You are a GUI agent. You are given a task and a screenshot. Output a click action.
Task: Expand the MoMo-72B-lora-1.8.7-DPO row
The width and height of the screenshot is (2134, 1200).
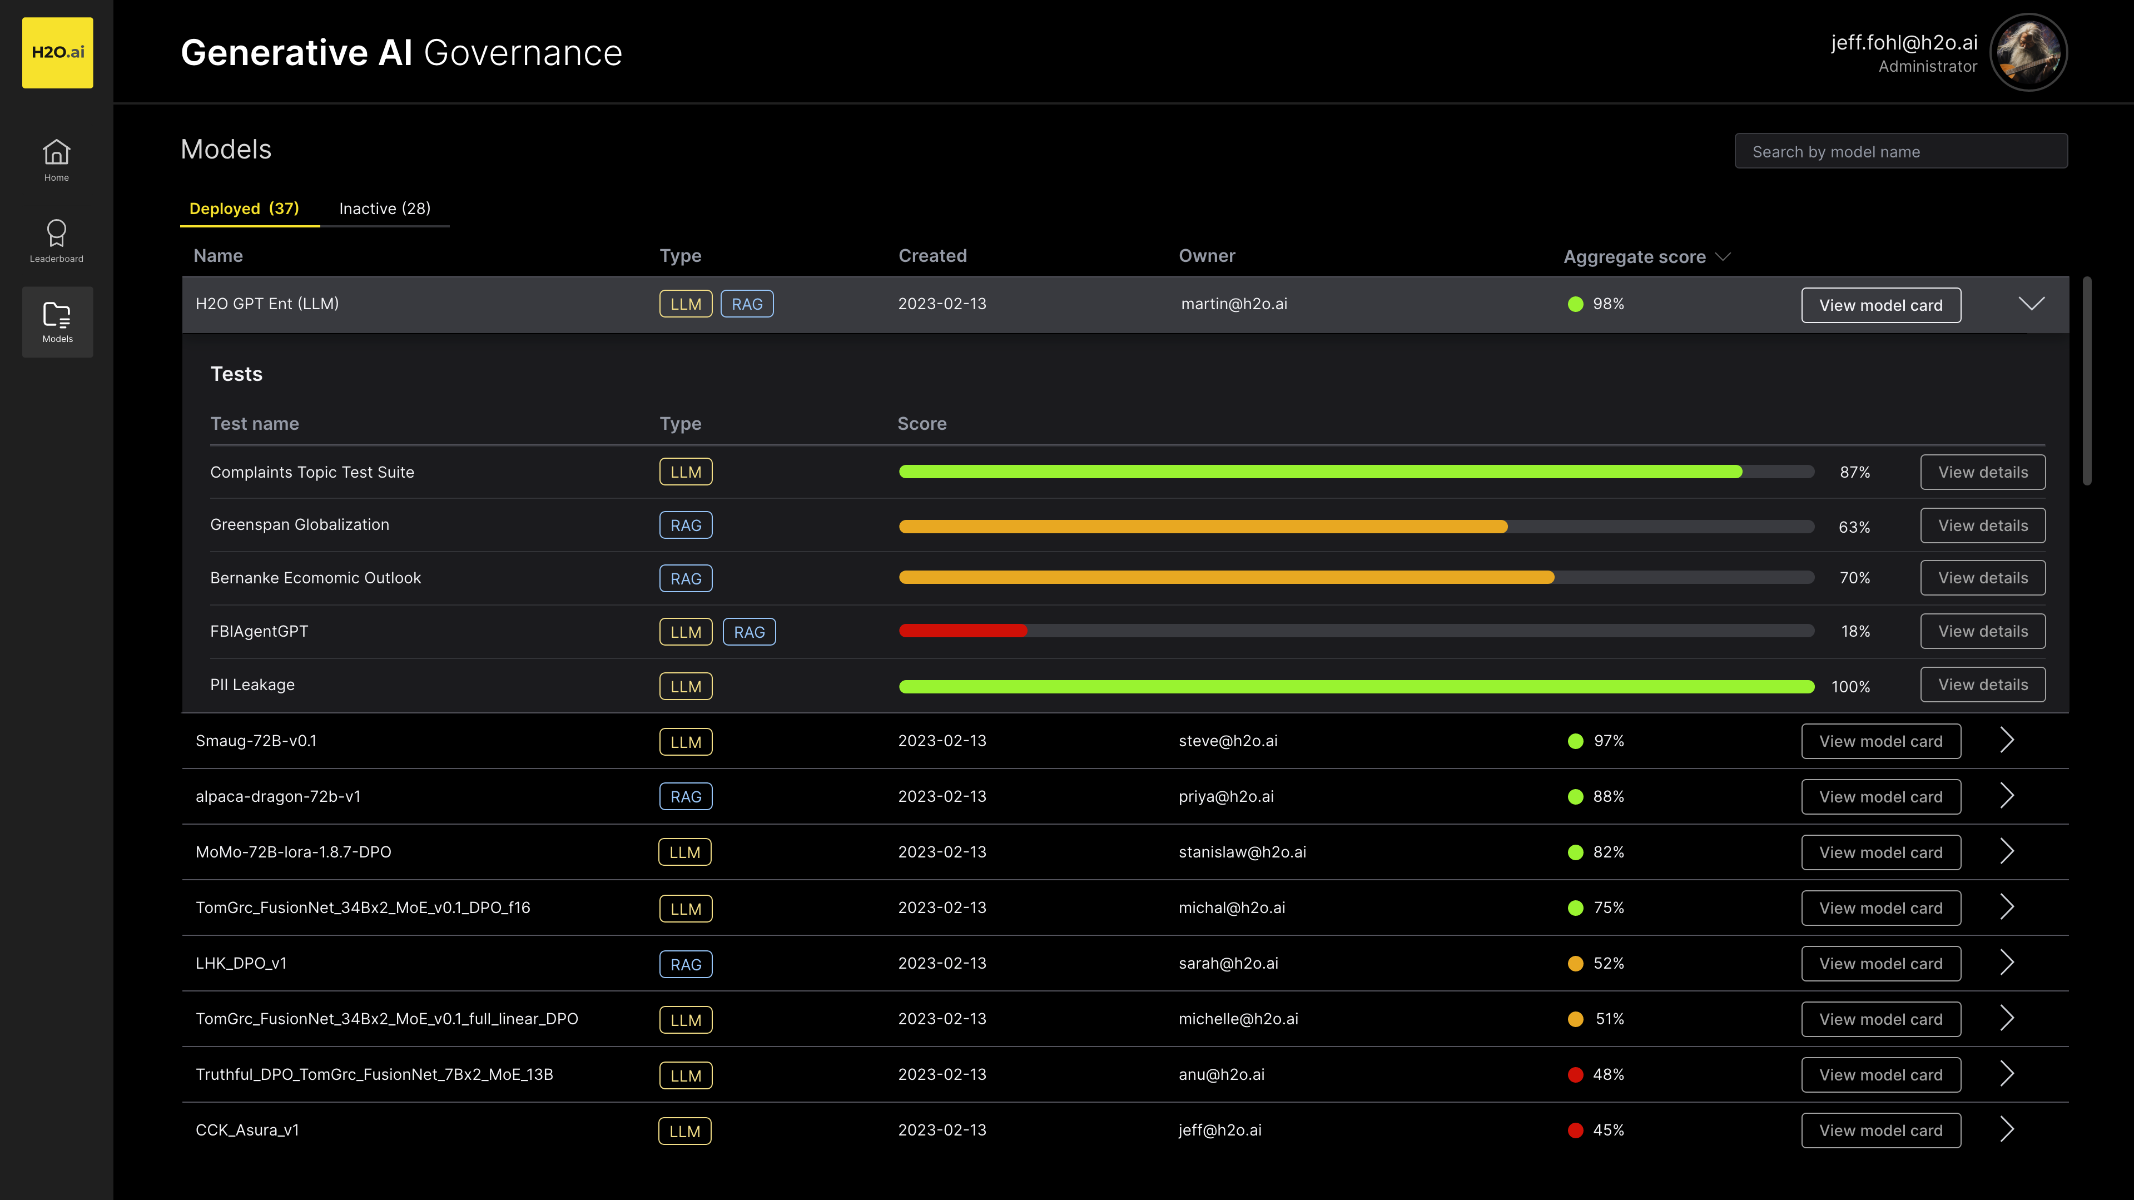2007,851
